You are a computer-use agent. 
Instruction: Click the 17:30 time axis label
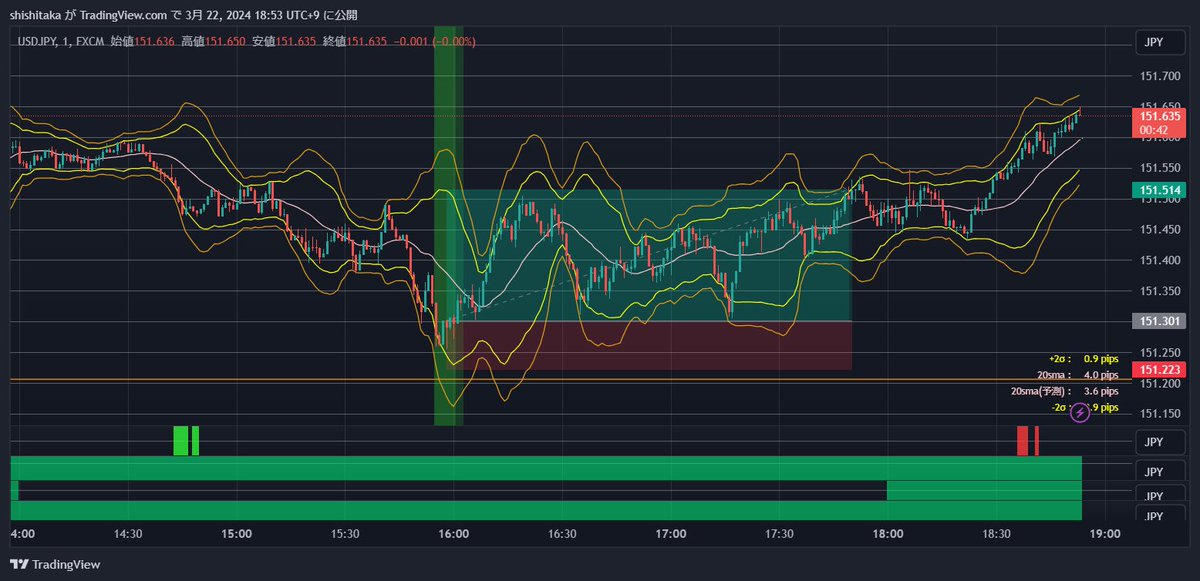(779, 534)
